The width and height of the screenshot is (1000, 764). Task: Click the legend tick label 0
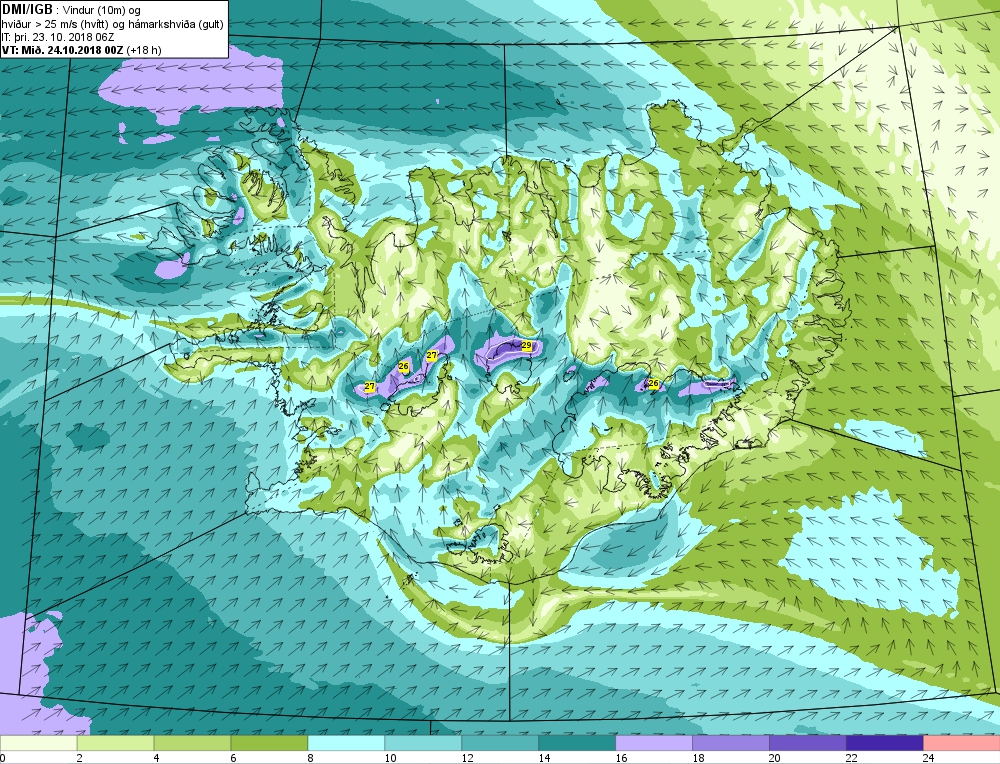(x=3, y=758)
